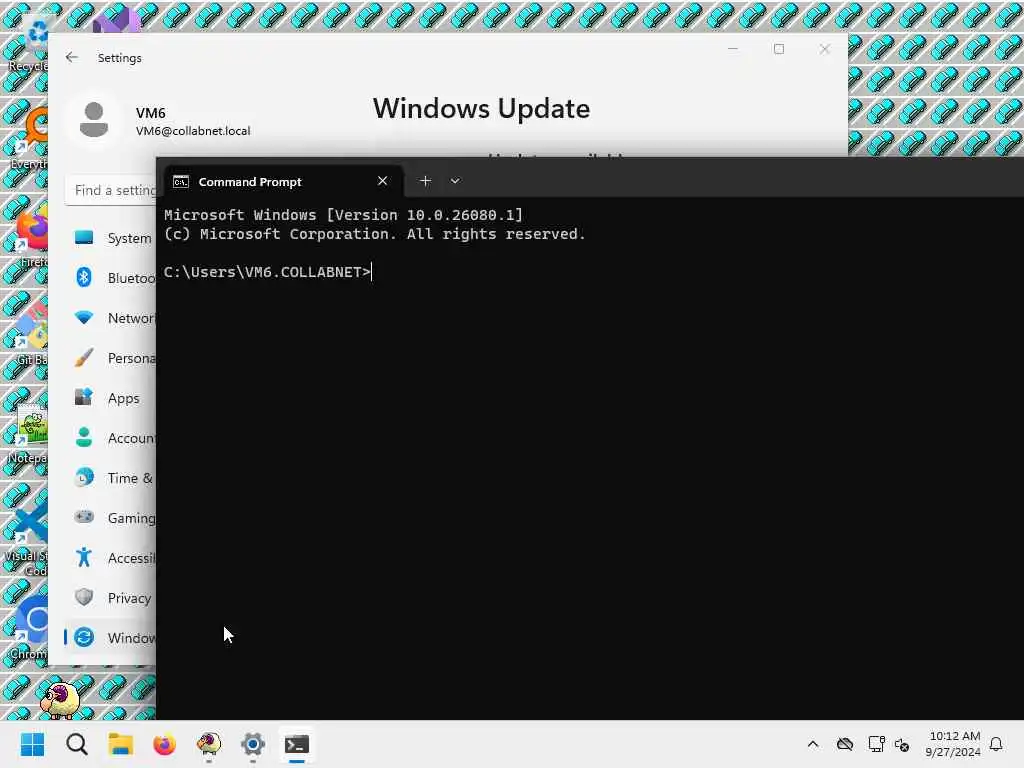Open System settings icon in sidebar

click(84, 238)
